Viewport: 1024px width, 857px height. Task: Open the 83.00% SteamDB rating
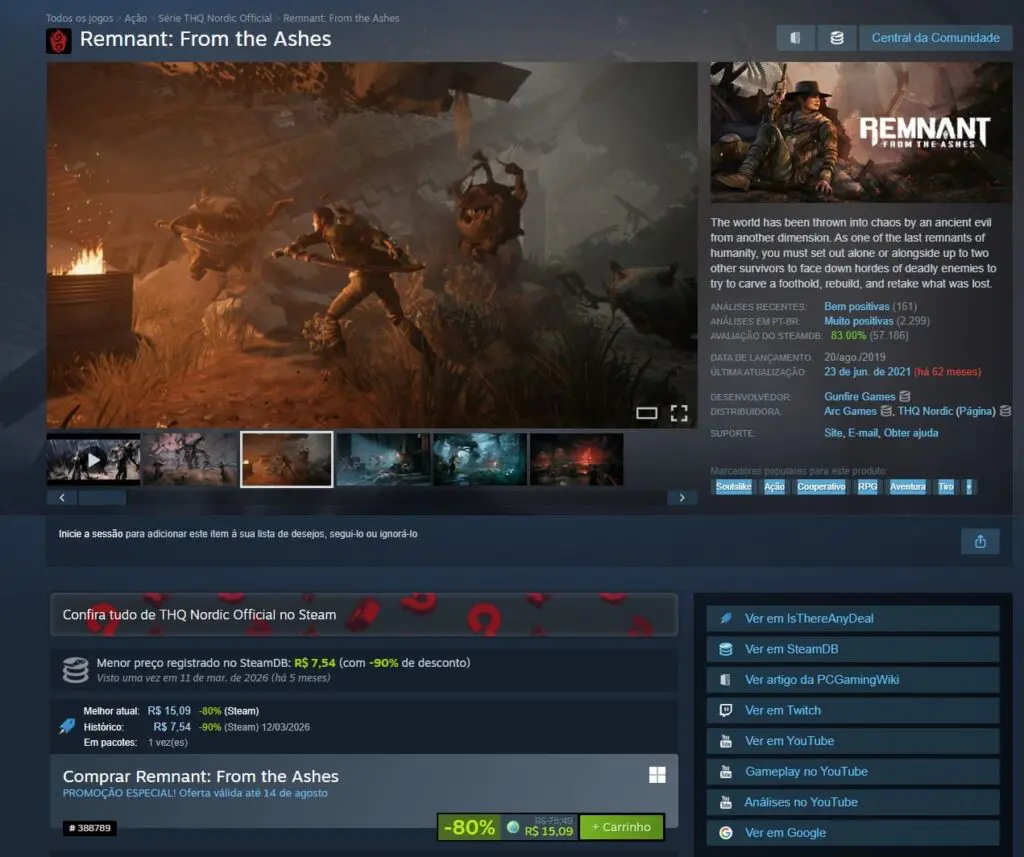coord(848,335)
